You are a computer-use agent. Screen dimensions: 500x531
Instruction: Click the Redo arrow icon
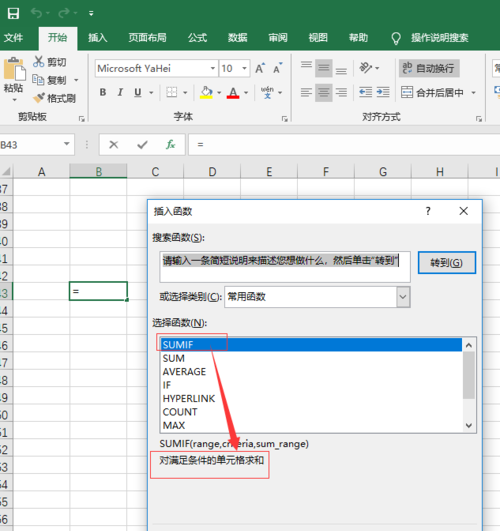coord(64,13)
